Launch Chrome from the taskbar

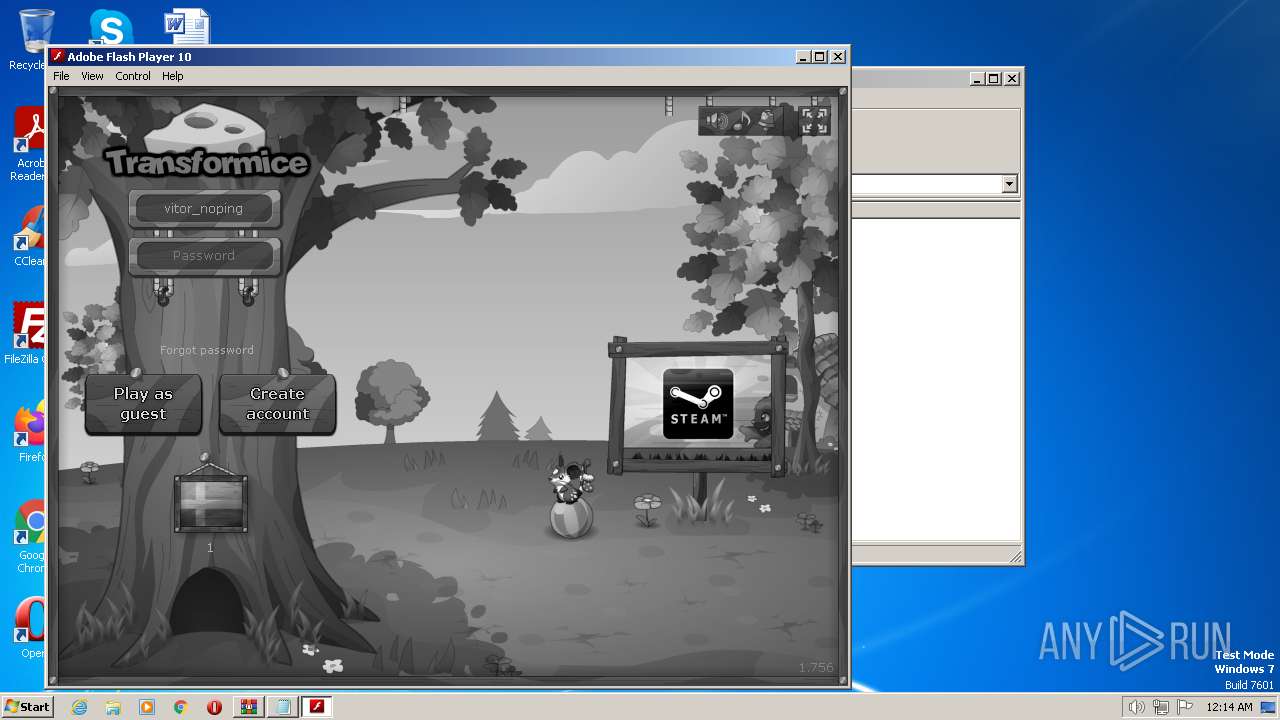pyautogui.click(x=181, y=707)
